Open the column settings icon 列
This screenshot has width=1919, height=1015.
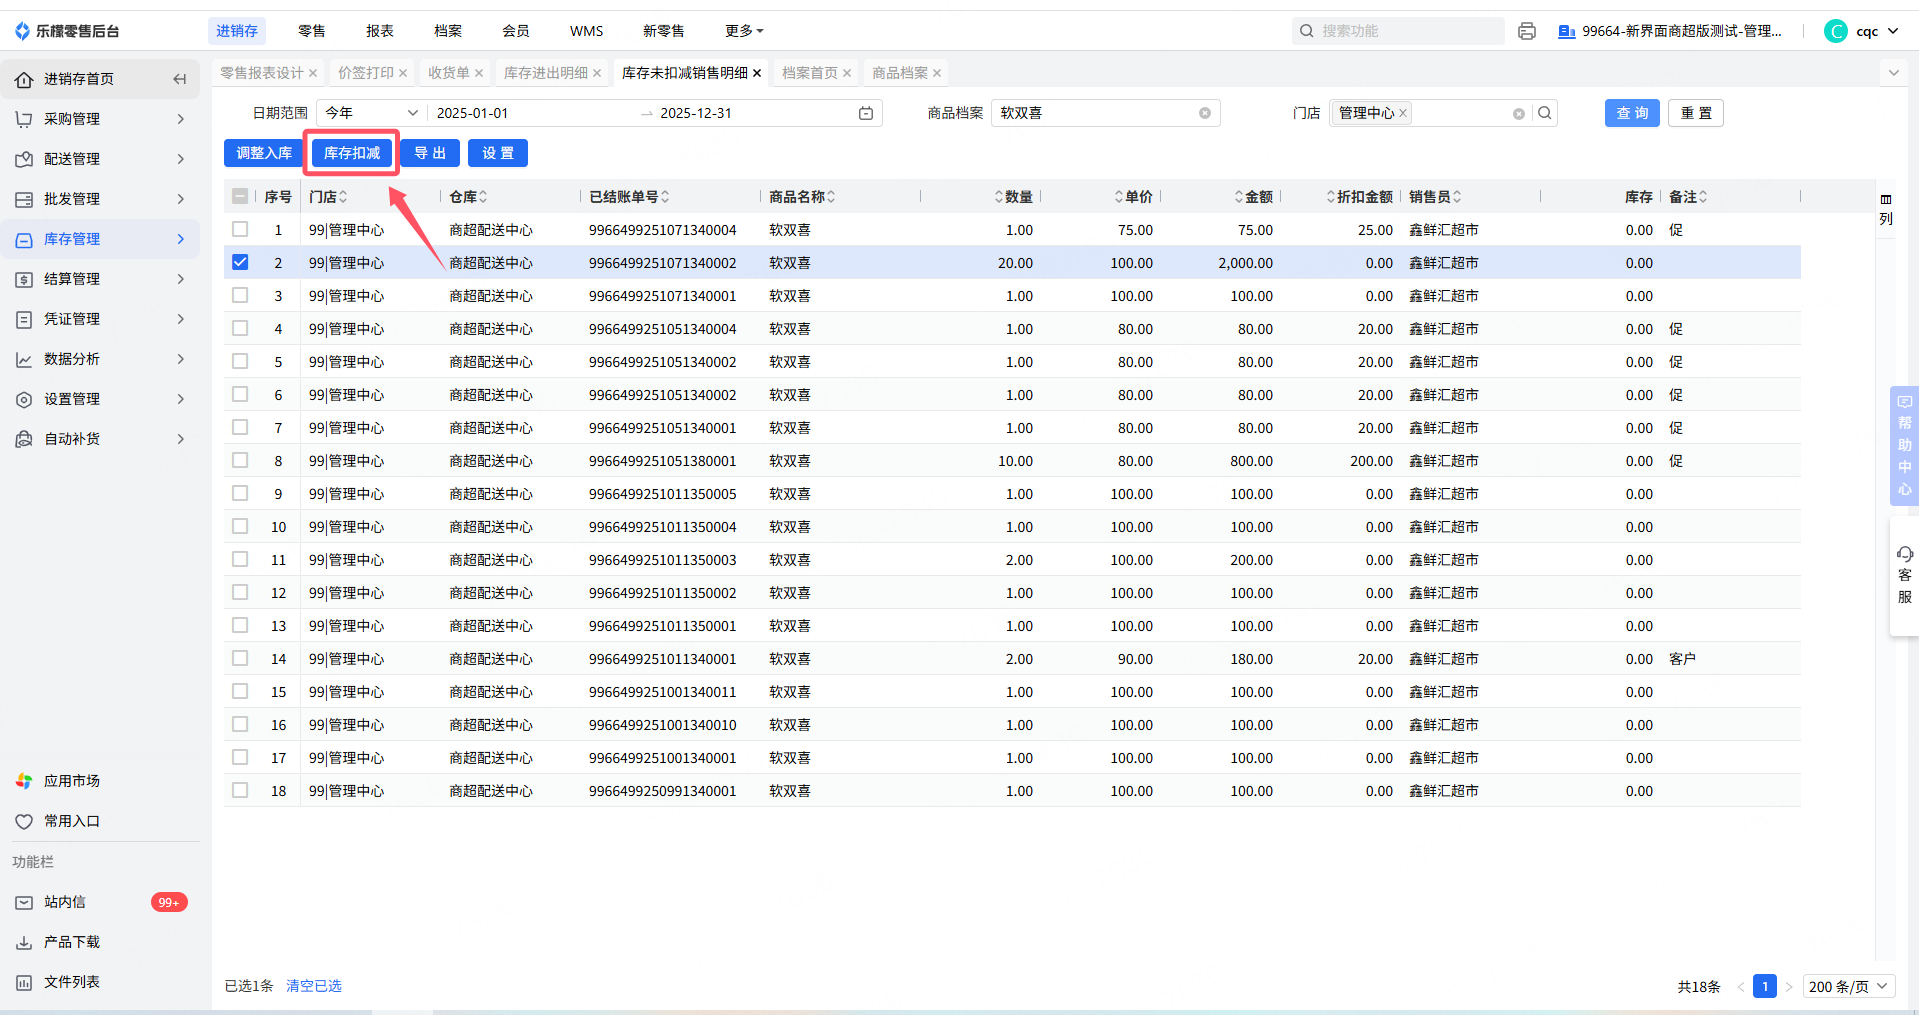click(1886, 209)
